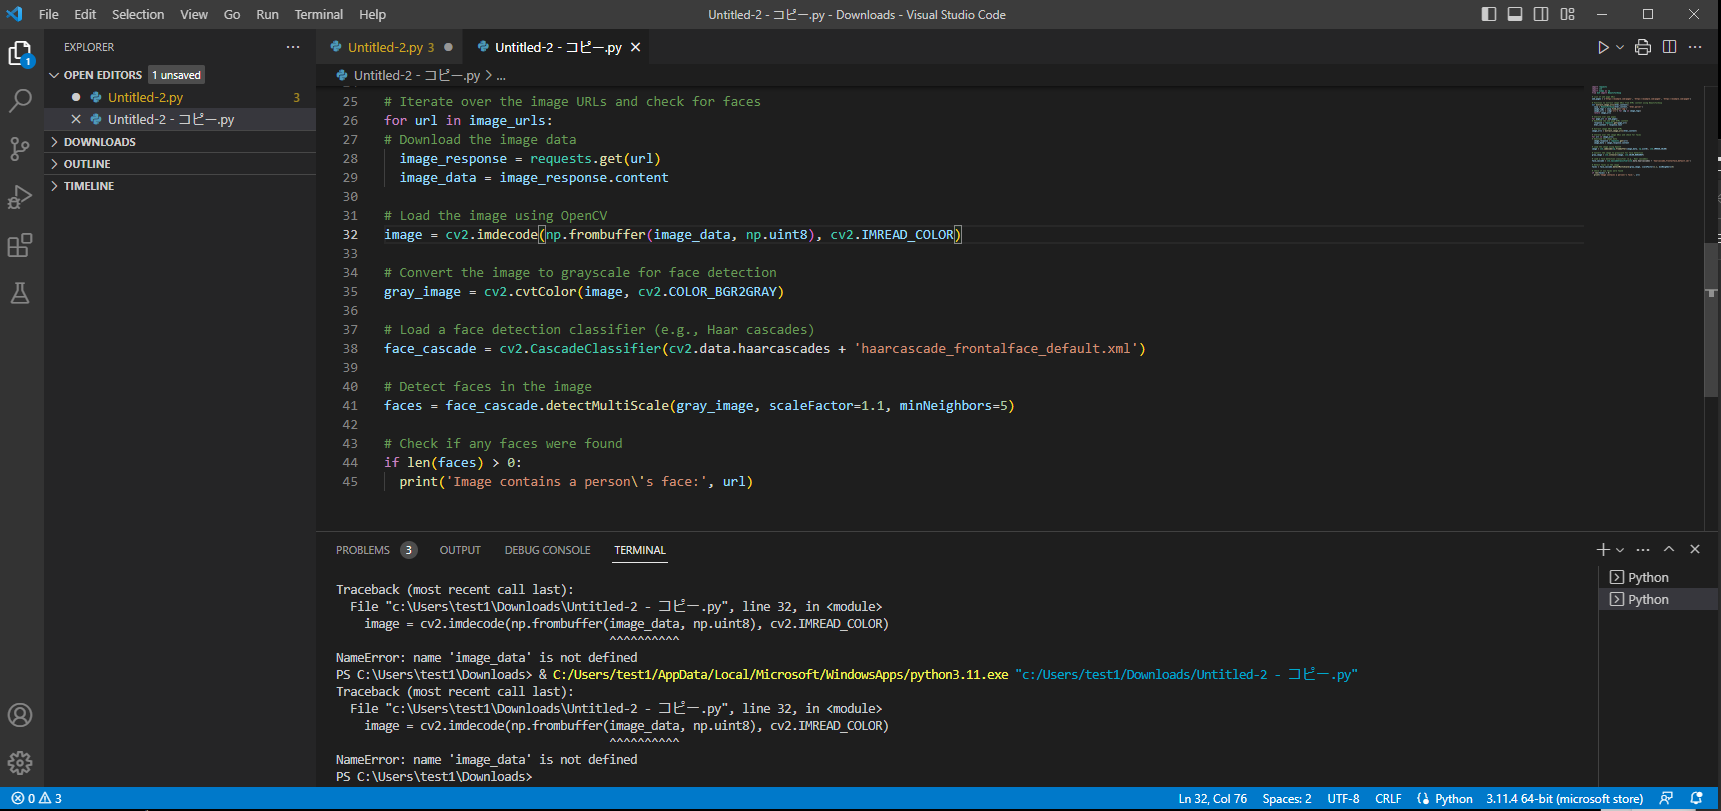
Task: Open the Terminal menu in menu bar
Action: [x=318, y=14]
